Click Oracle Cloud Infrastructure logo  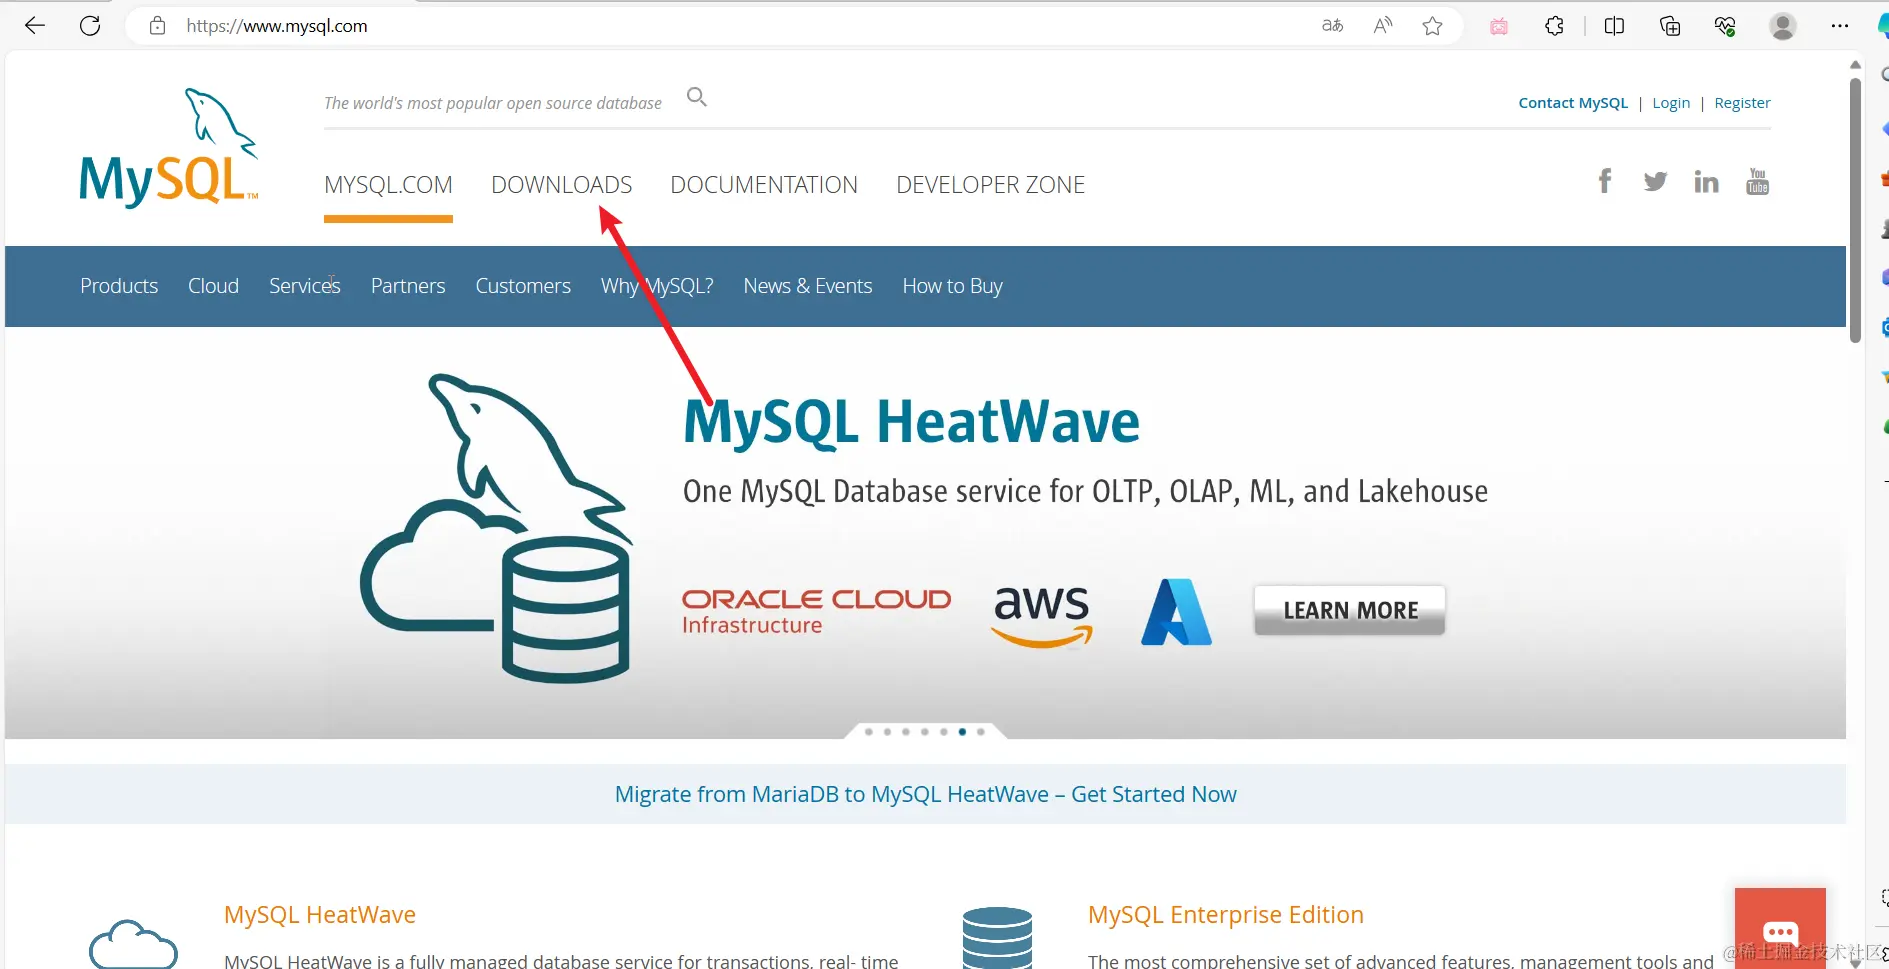tap(816, 611)
